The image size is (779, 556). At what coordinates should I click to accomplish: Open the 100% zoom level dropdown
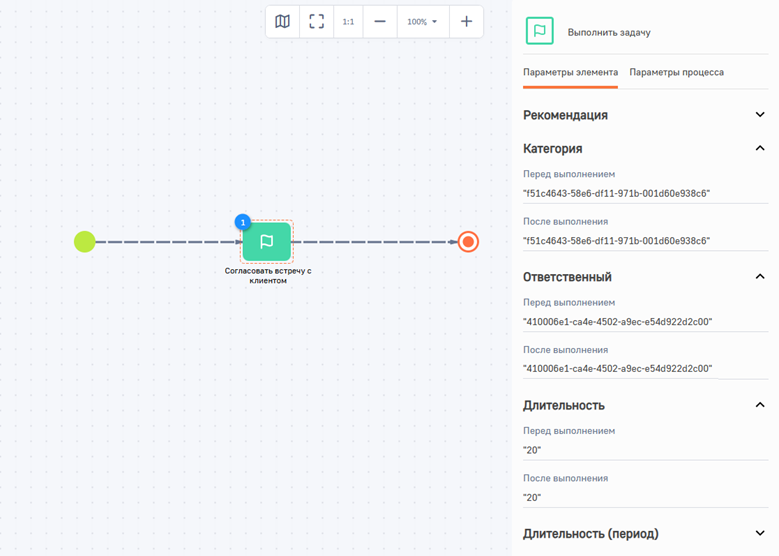423,21
